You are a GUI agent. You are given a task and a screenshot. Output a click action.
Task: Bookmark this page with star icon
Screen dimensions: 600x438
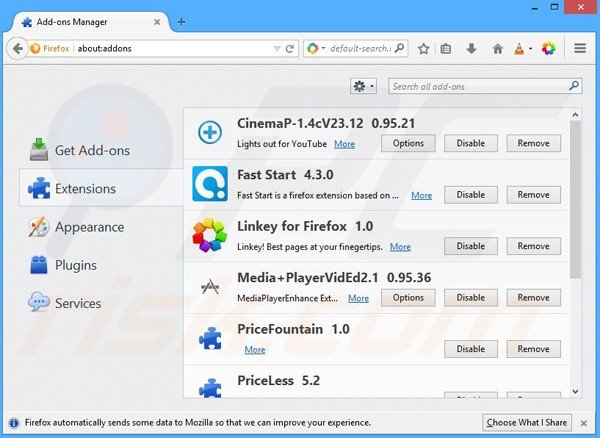point(423,49)
